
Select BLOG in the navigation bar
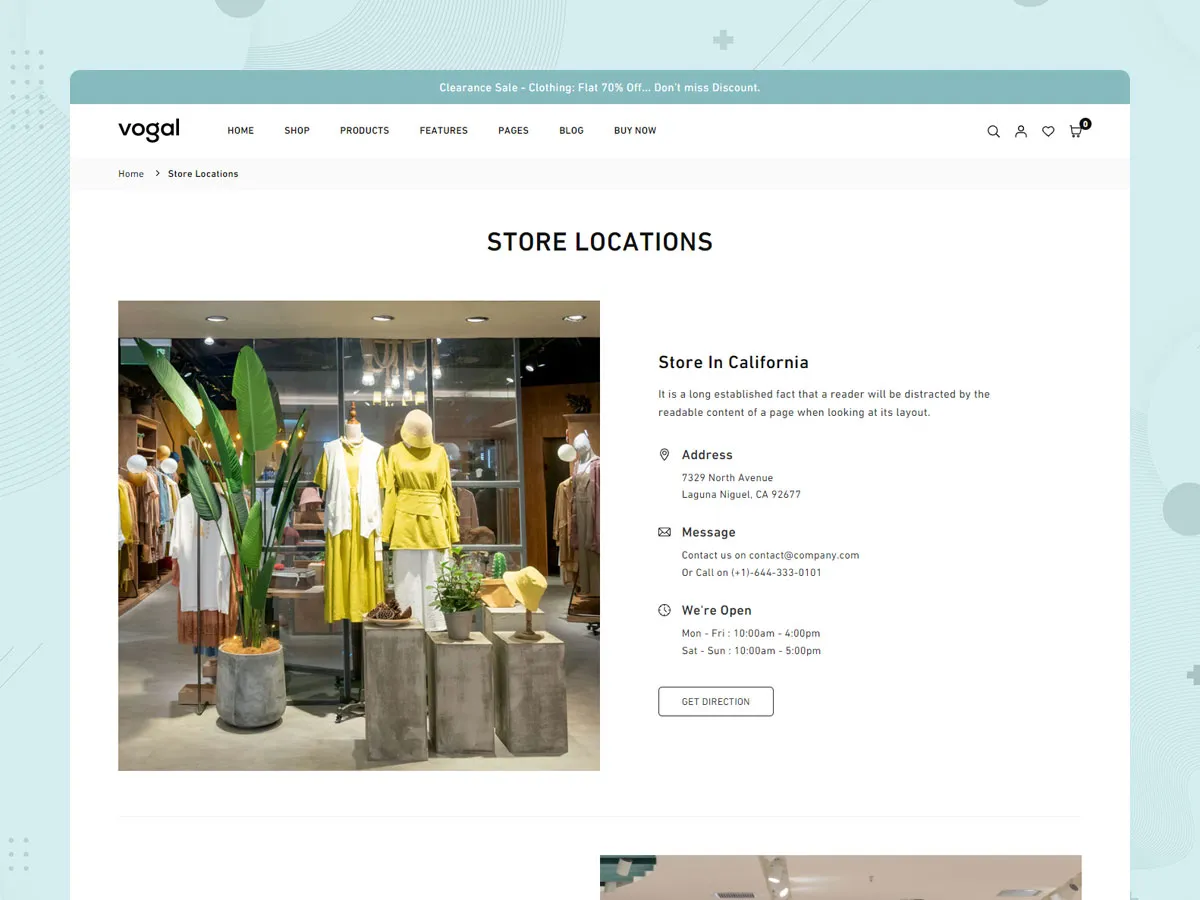pyautogui.click(x=571, y=130)
